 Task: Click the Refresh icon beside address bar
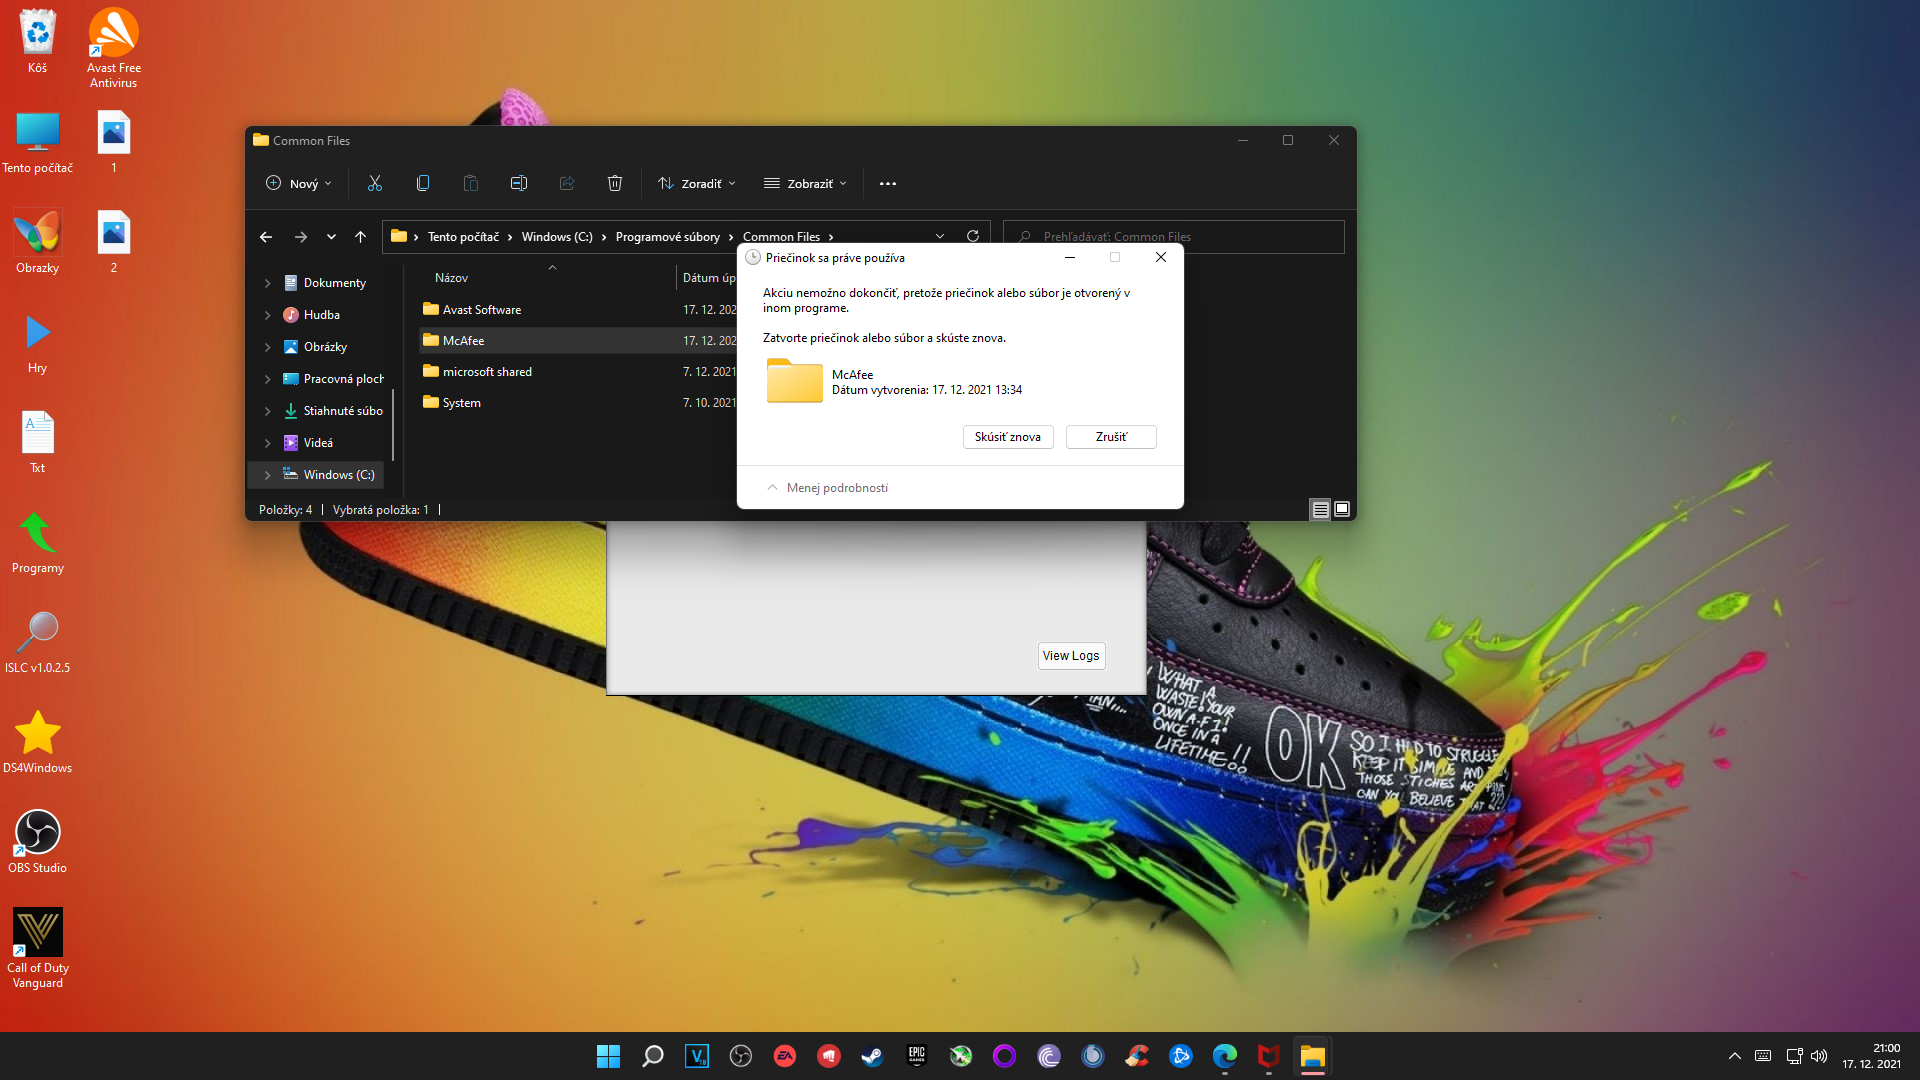[973, 236]
